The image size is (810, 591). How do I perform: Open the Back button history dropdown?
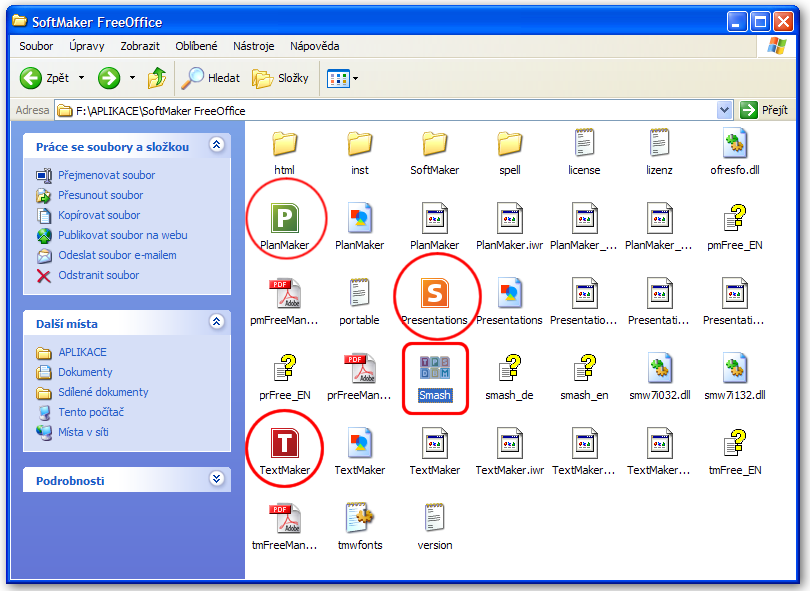pyautogui.click(x=82, y=78)
